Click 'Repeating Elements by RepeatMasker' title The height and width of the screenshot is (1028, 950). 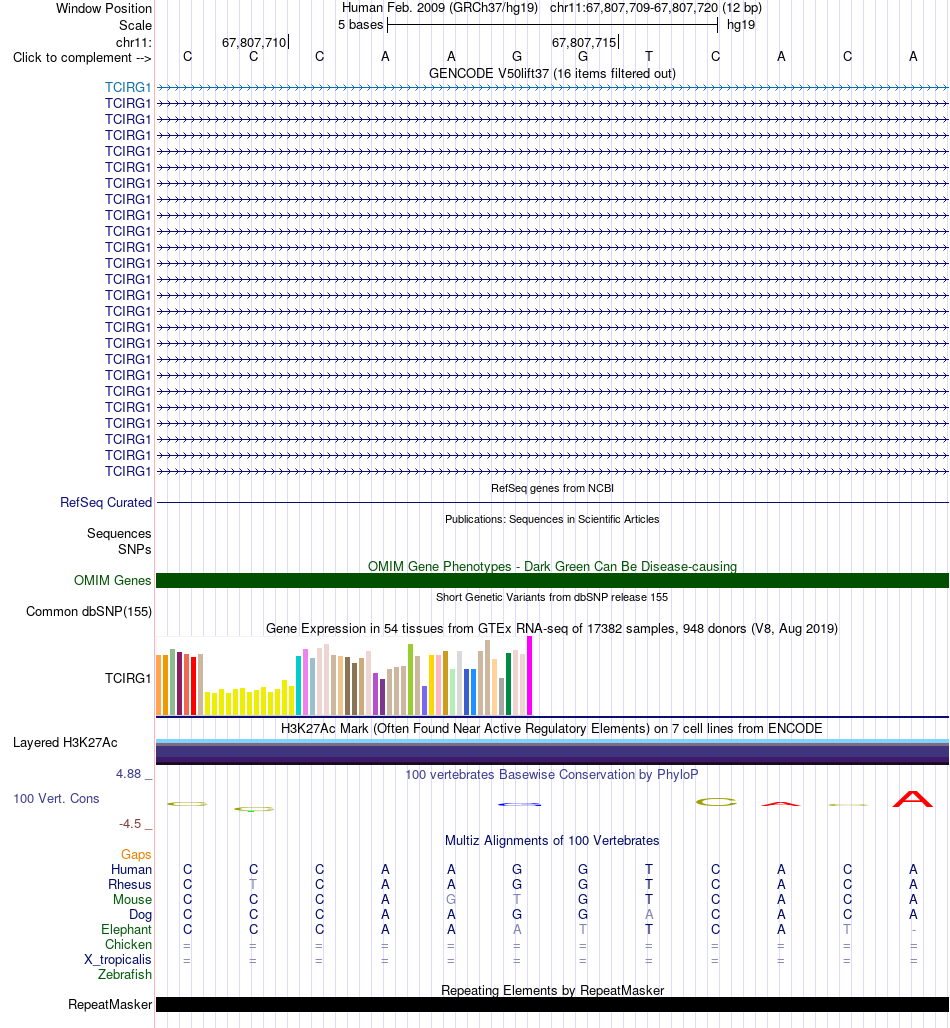(552, 990)
